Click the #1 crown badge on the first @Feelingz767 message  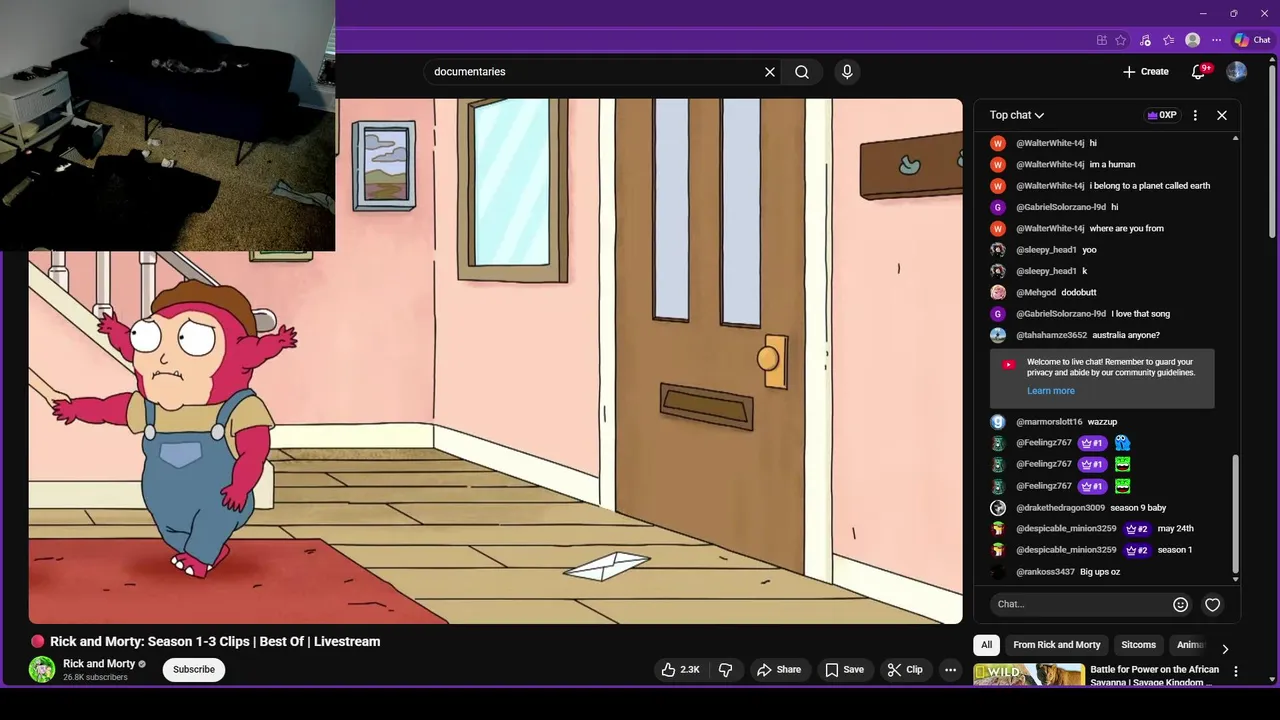pyautogui.click(x=1093, y=443)
